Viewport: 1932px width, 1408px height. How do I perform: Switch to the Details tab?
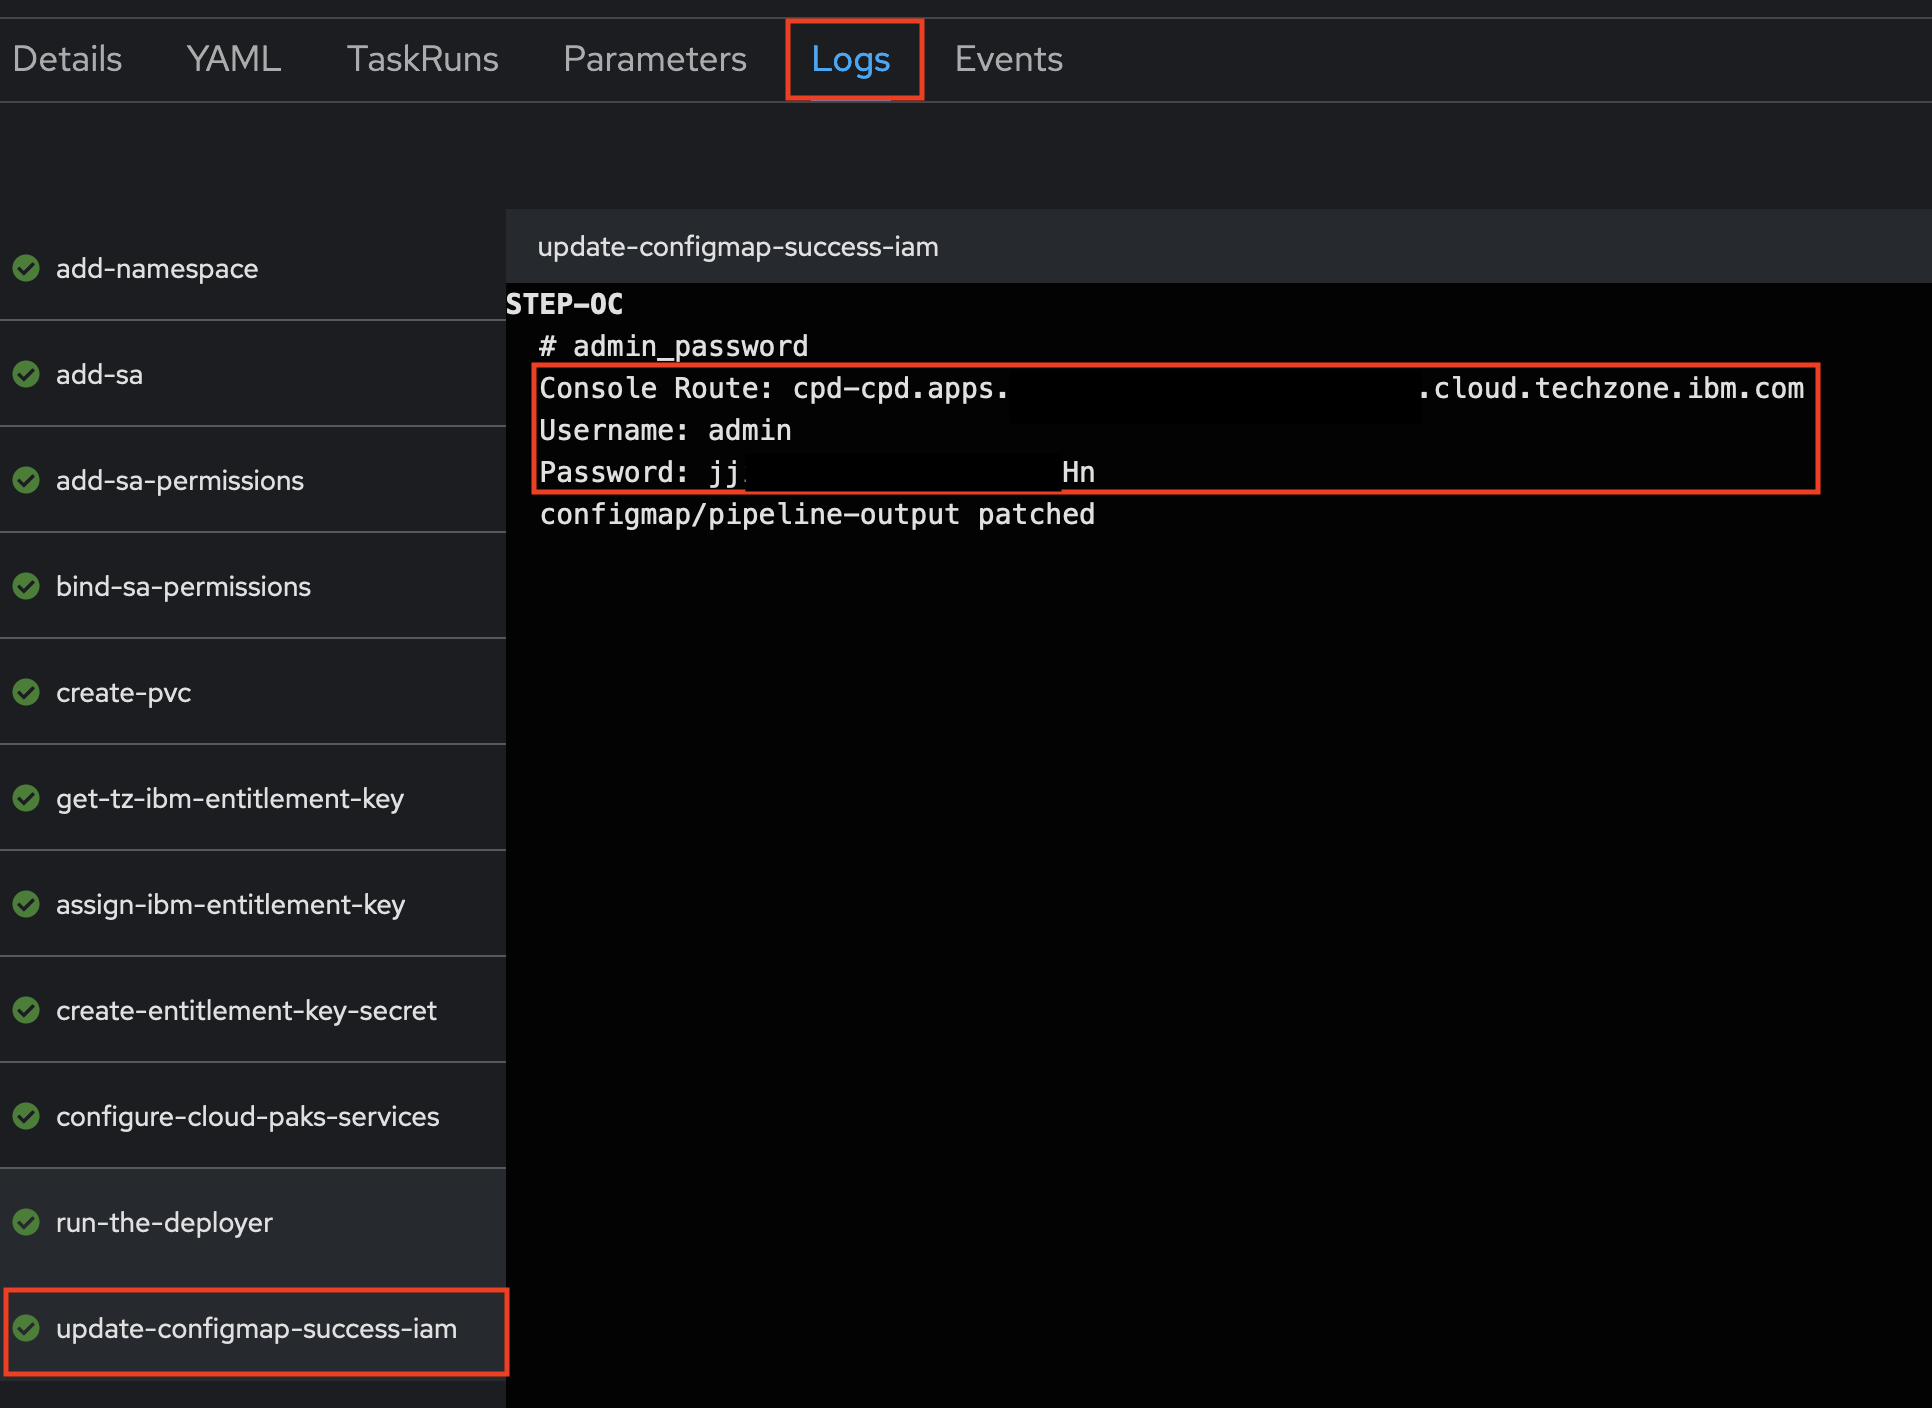click(67, 59)
